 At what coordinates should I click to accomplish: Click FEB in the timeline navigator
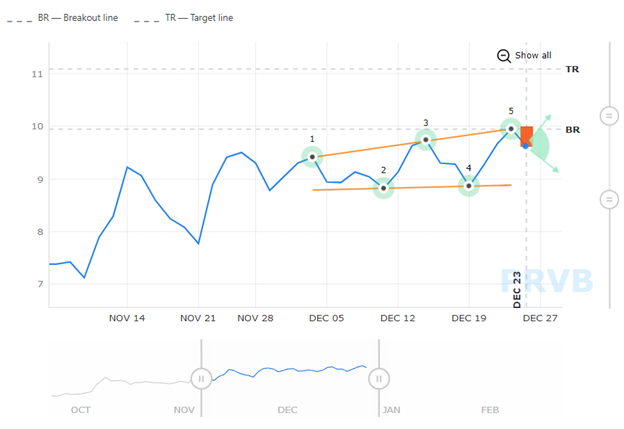pyautogui.click(x=489, y=410)
